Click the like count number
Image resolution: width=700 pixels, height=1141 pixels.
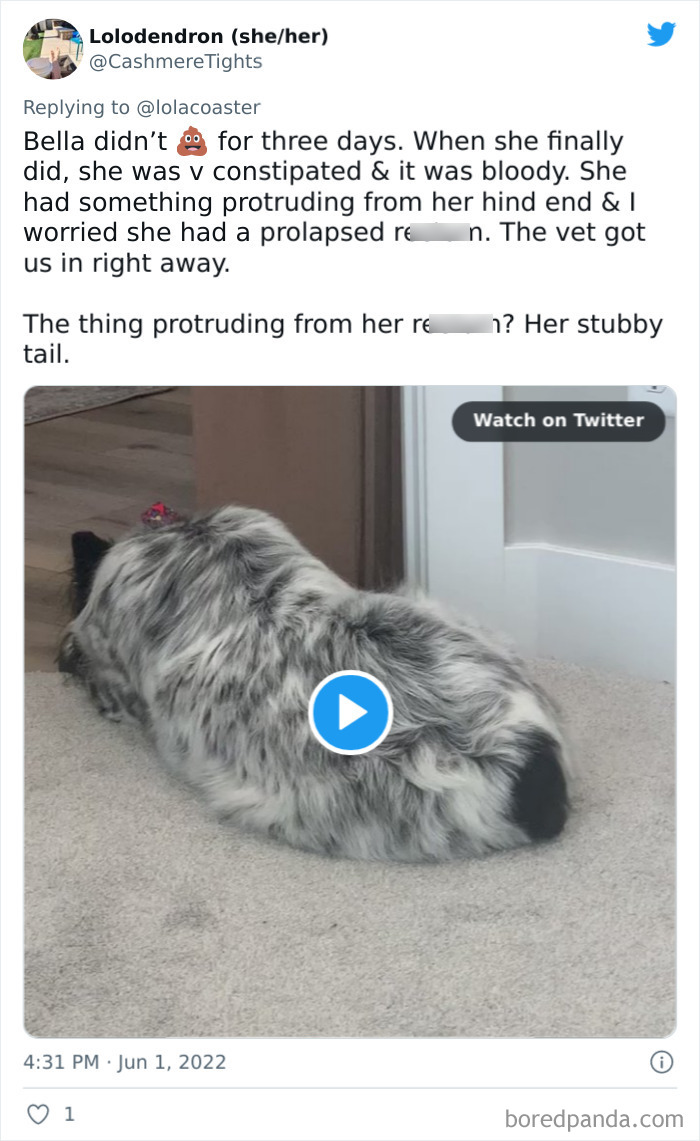point(69,1114)
